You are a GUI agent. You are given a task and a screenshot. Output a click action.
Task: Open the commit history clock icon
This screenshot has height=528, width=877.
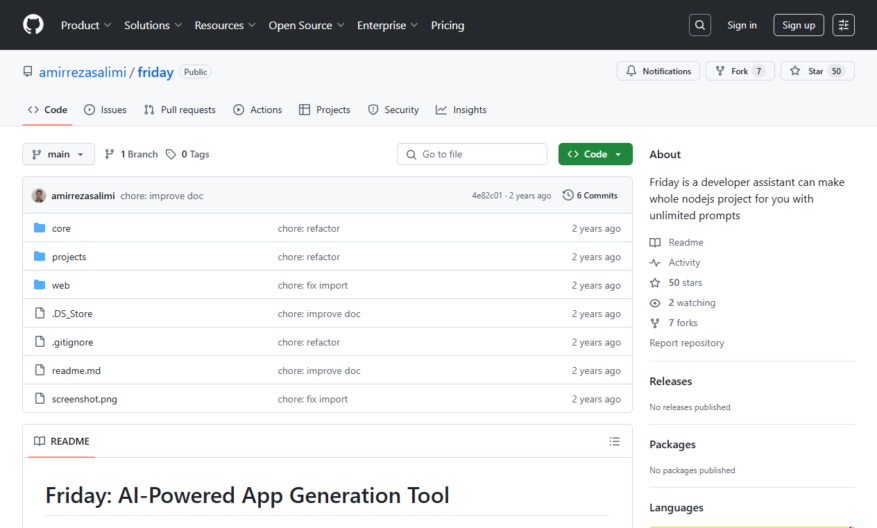pos(568,195)
